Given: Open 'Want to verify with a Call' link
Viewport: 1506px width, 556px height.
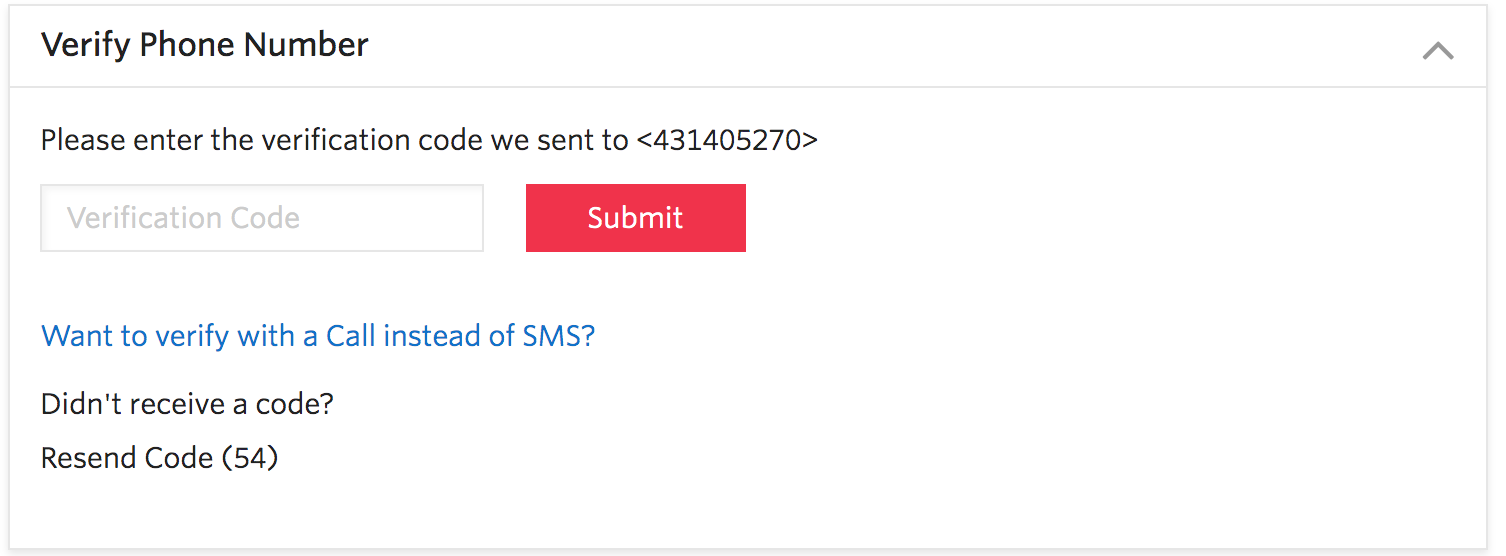Looking at the screenshot, I should click(318, 335).
